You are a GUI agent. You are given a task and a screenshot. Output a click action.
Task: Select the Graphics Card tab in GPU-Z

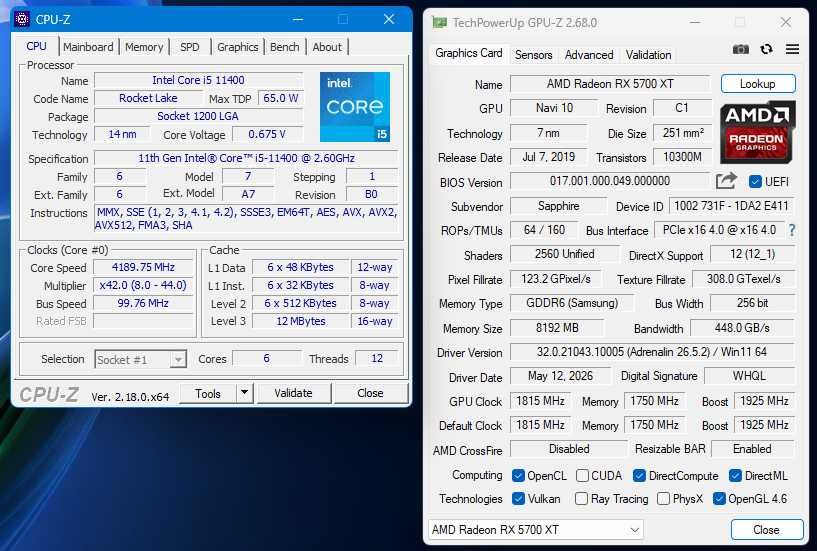[x=468, y=53]
